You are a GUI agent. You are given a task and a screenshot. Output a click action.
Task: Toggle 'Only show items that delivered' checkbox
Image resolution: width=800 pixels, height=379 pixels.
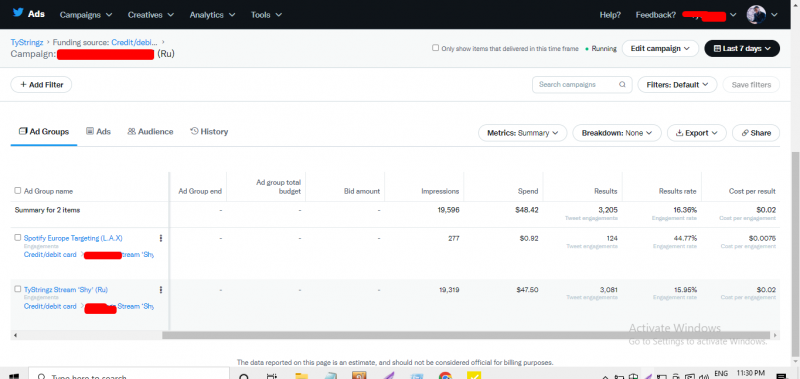435,48
